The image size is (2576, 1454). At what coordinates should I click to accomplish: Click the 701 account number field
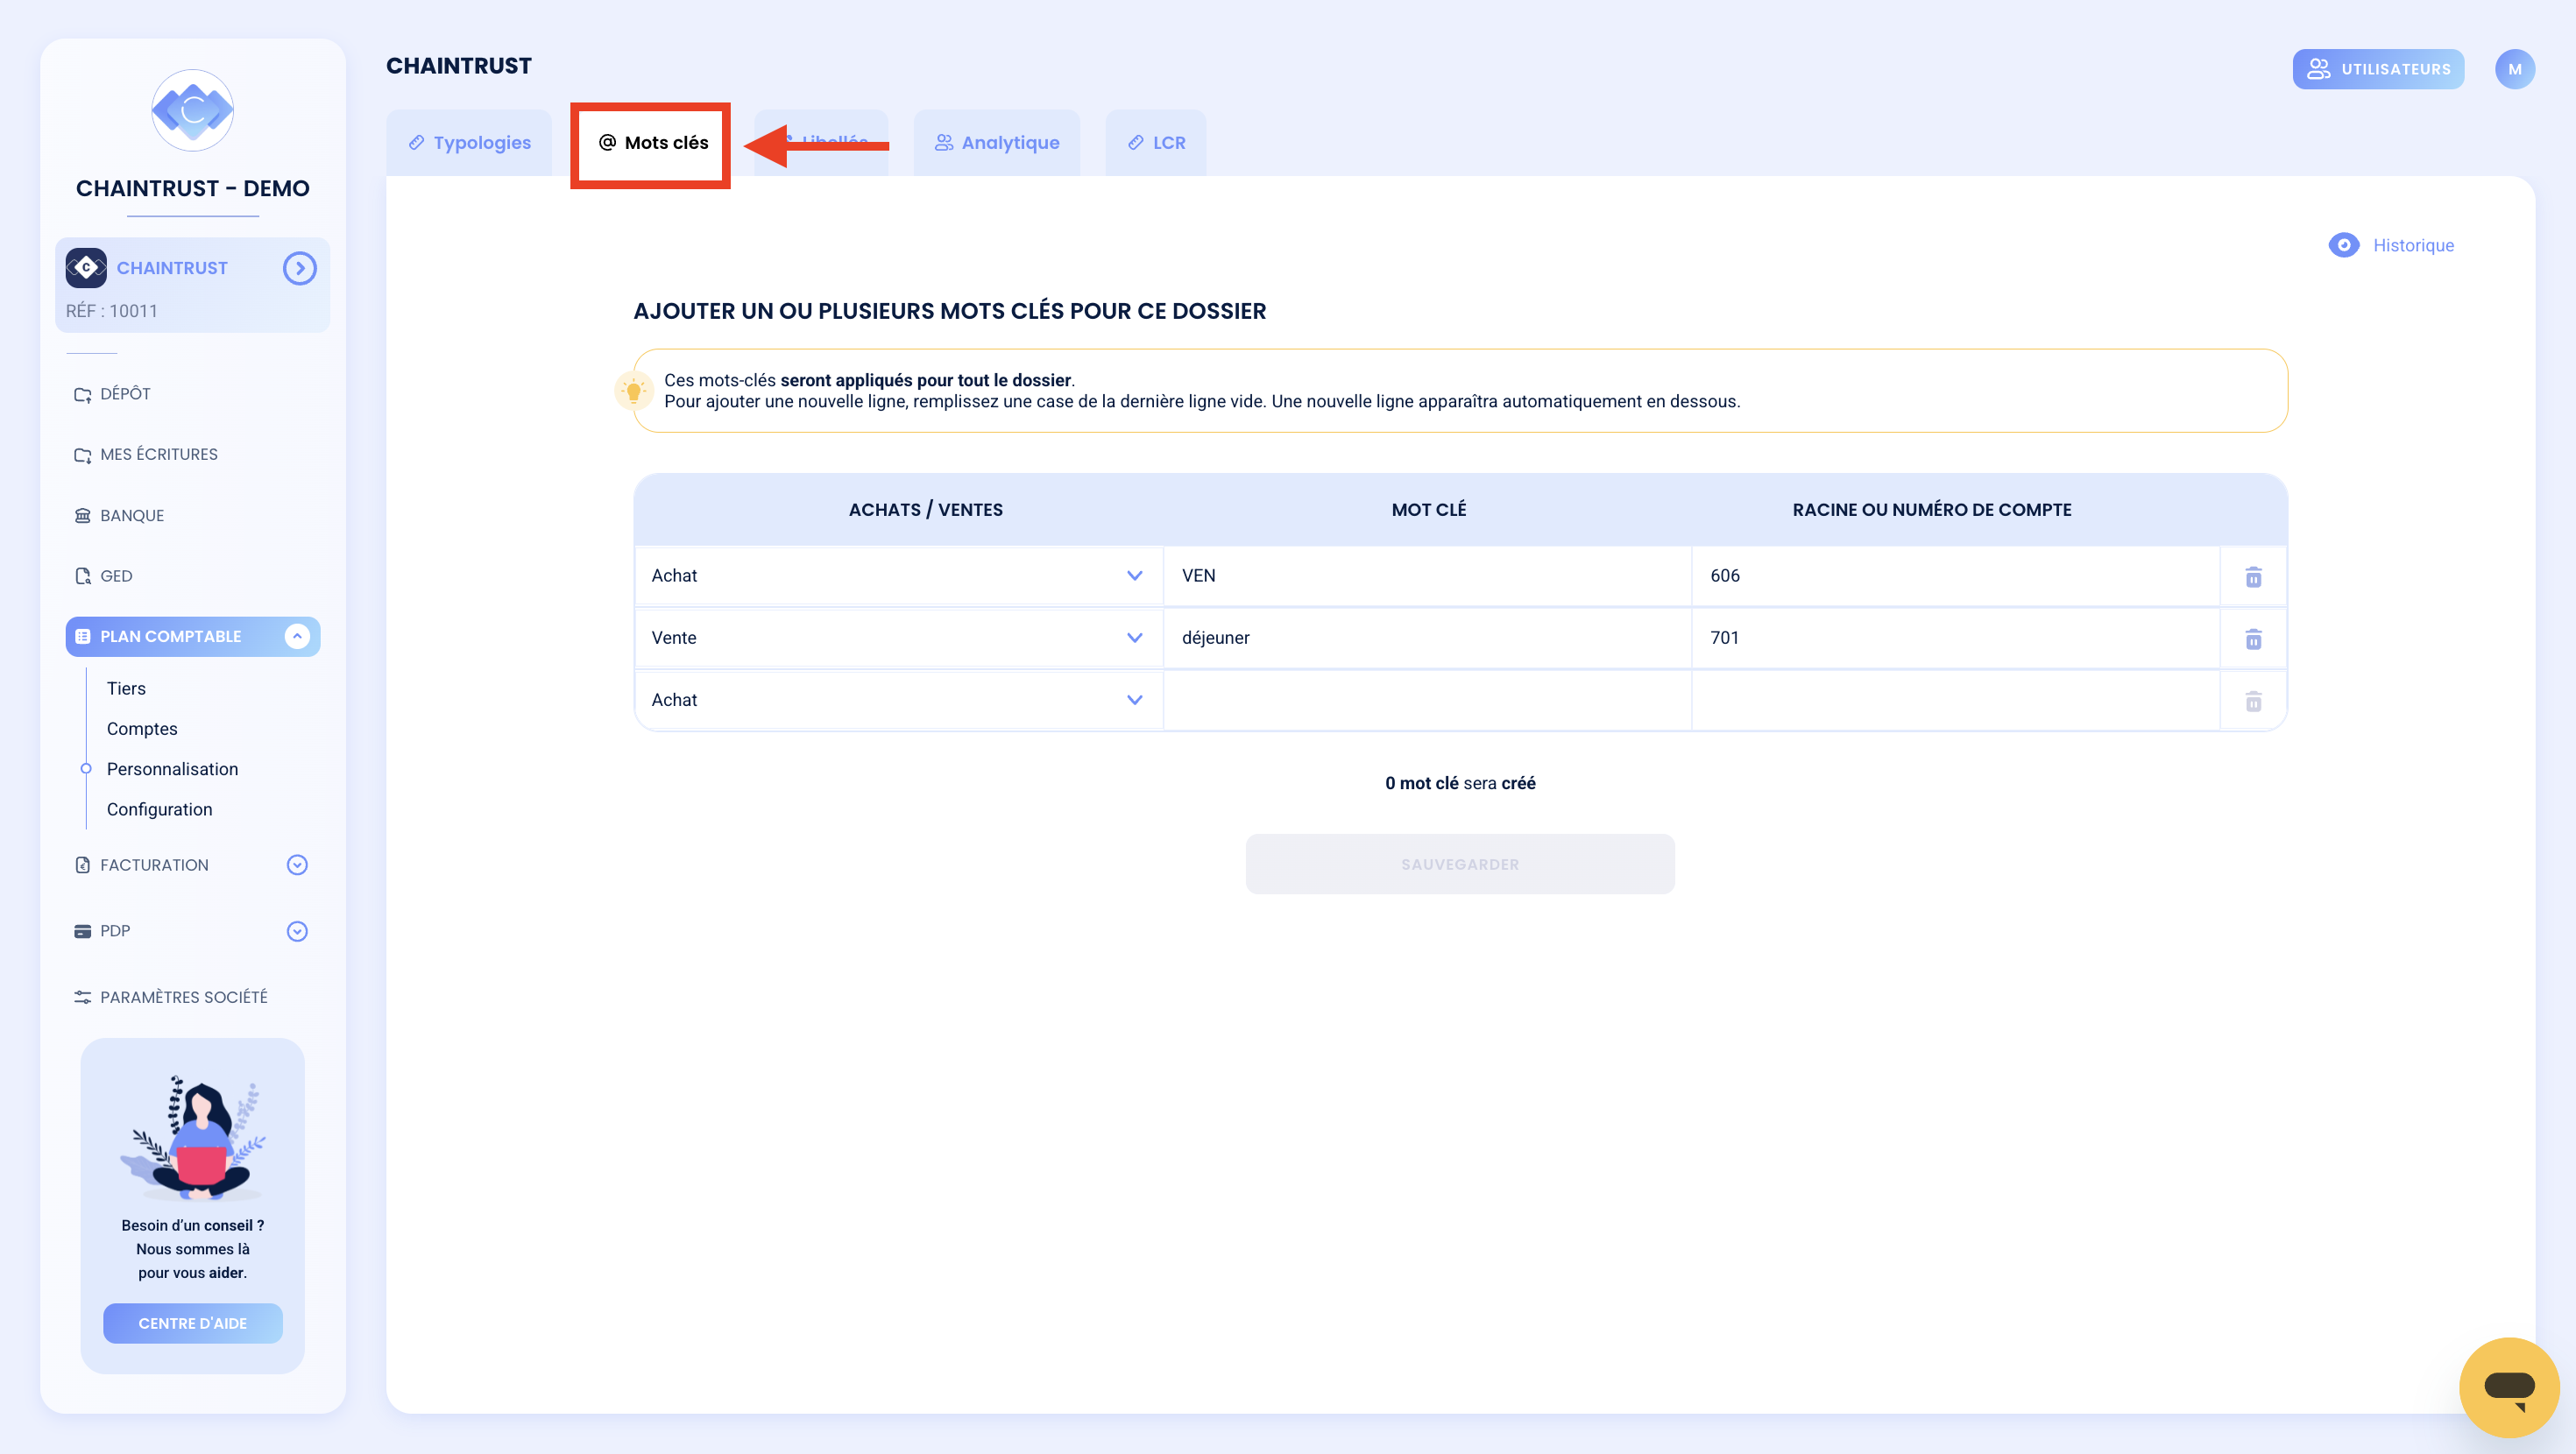[x=1955, y=638]
